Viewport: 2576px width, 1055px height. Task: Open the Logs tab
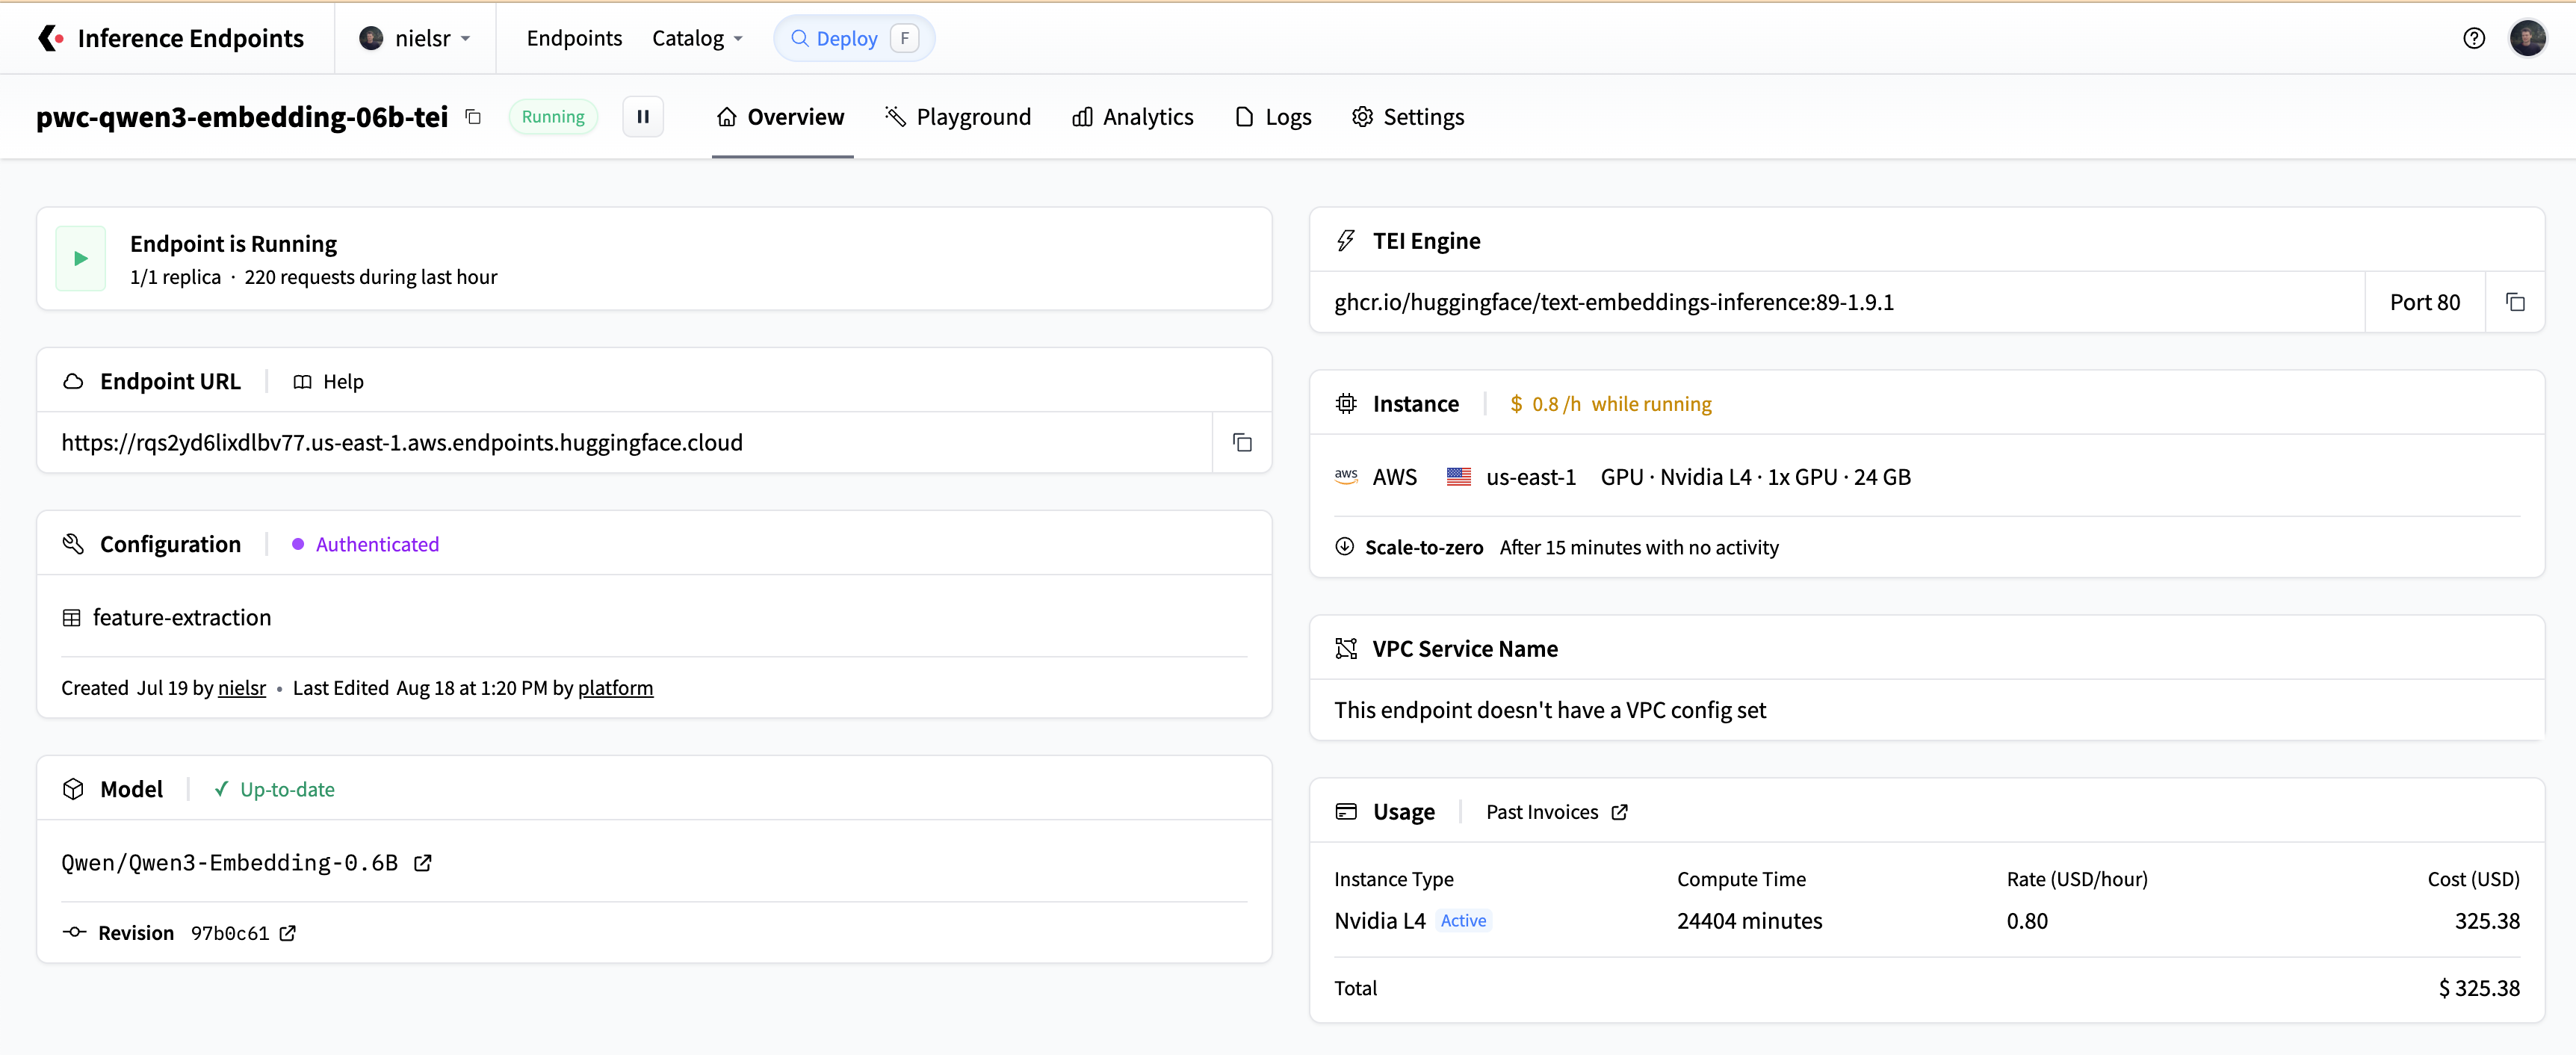pyautogui.click(x=1273, y=117)
